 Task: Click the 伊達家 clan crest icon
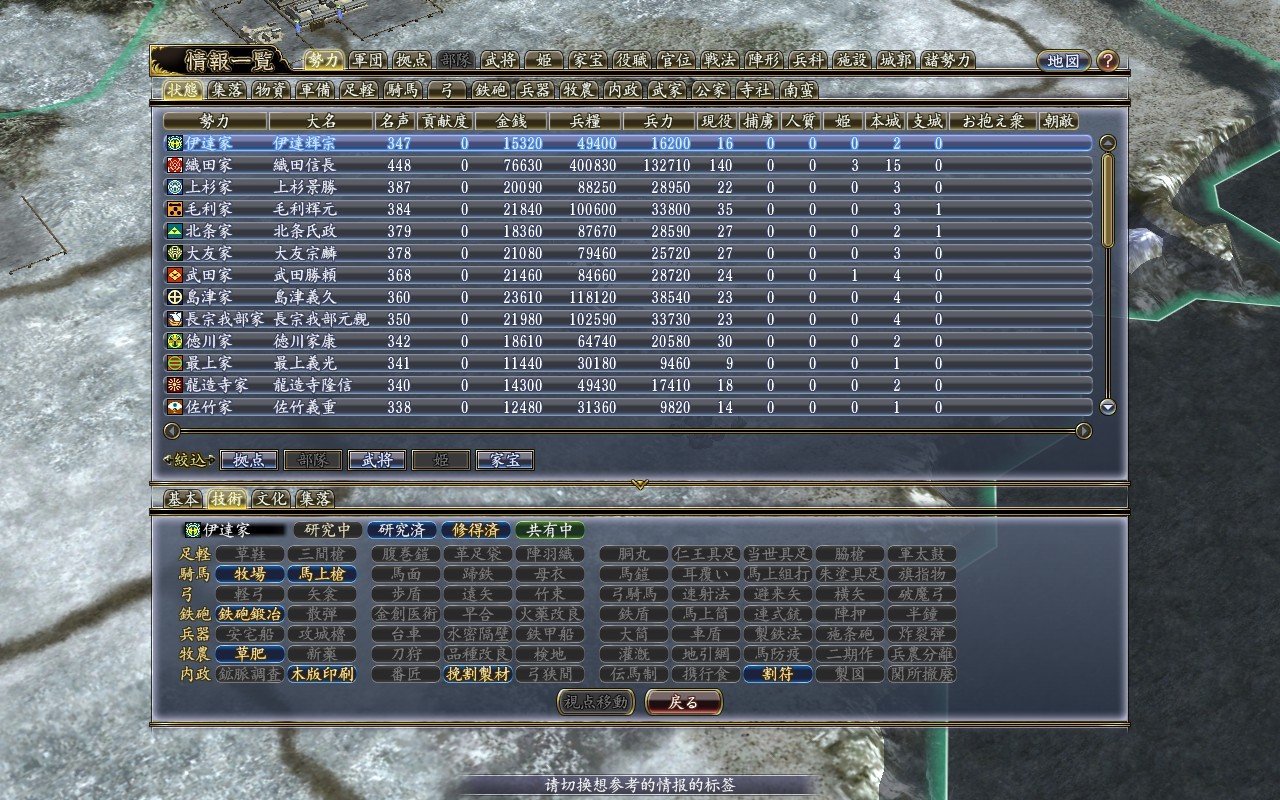click(x=175, y=143)
